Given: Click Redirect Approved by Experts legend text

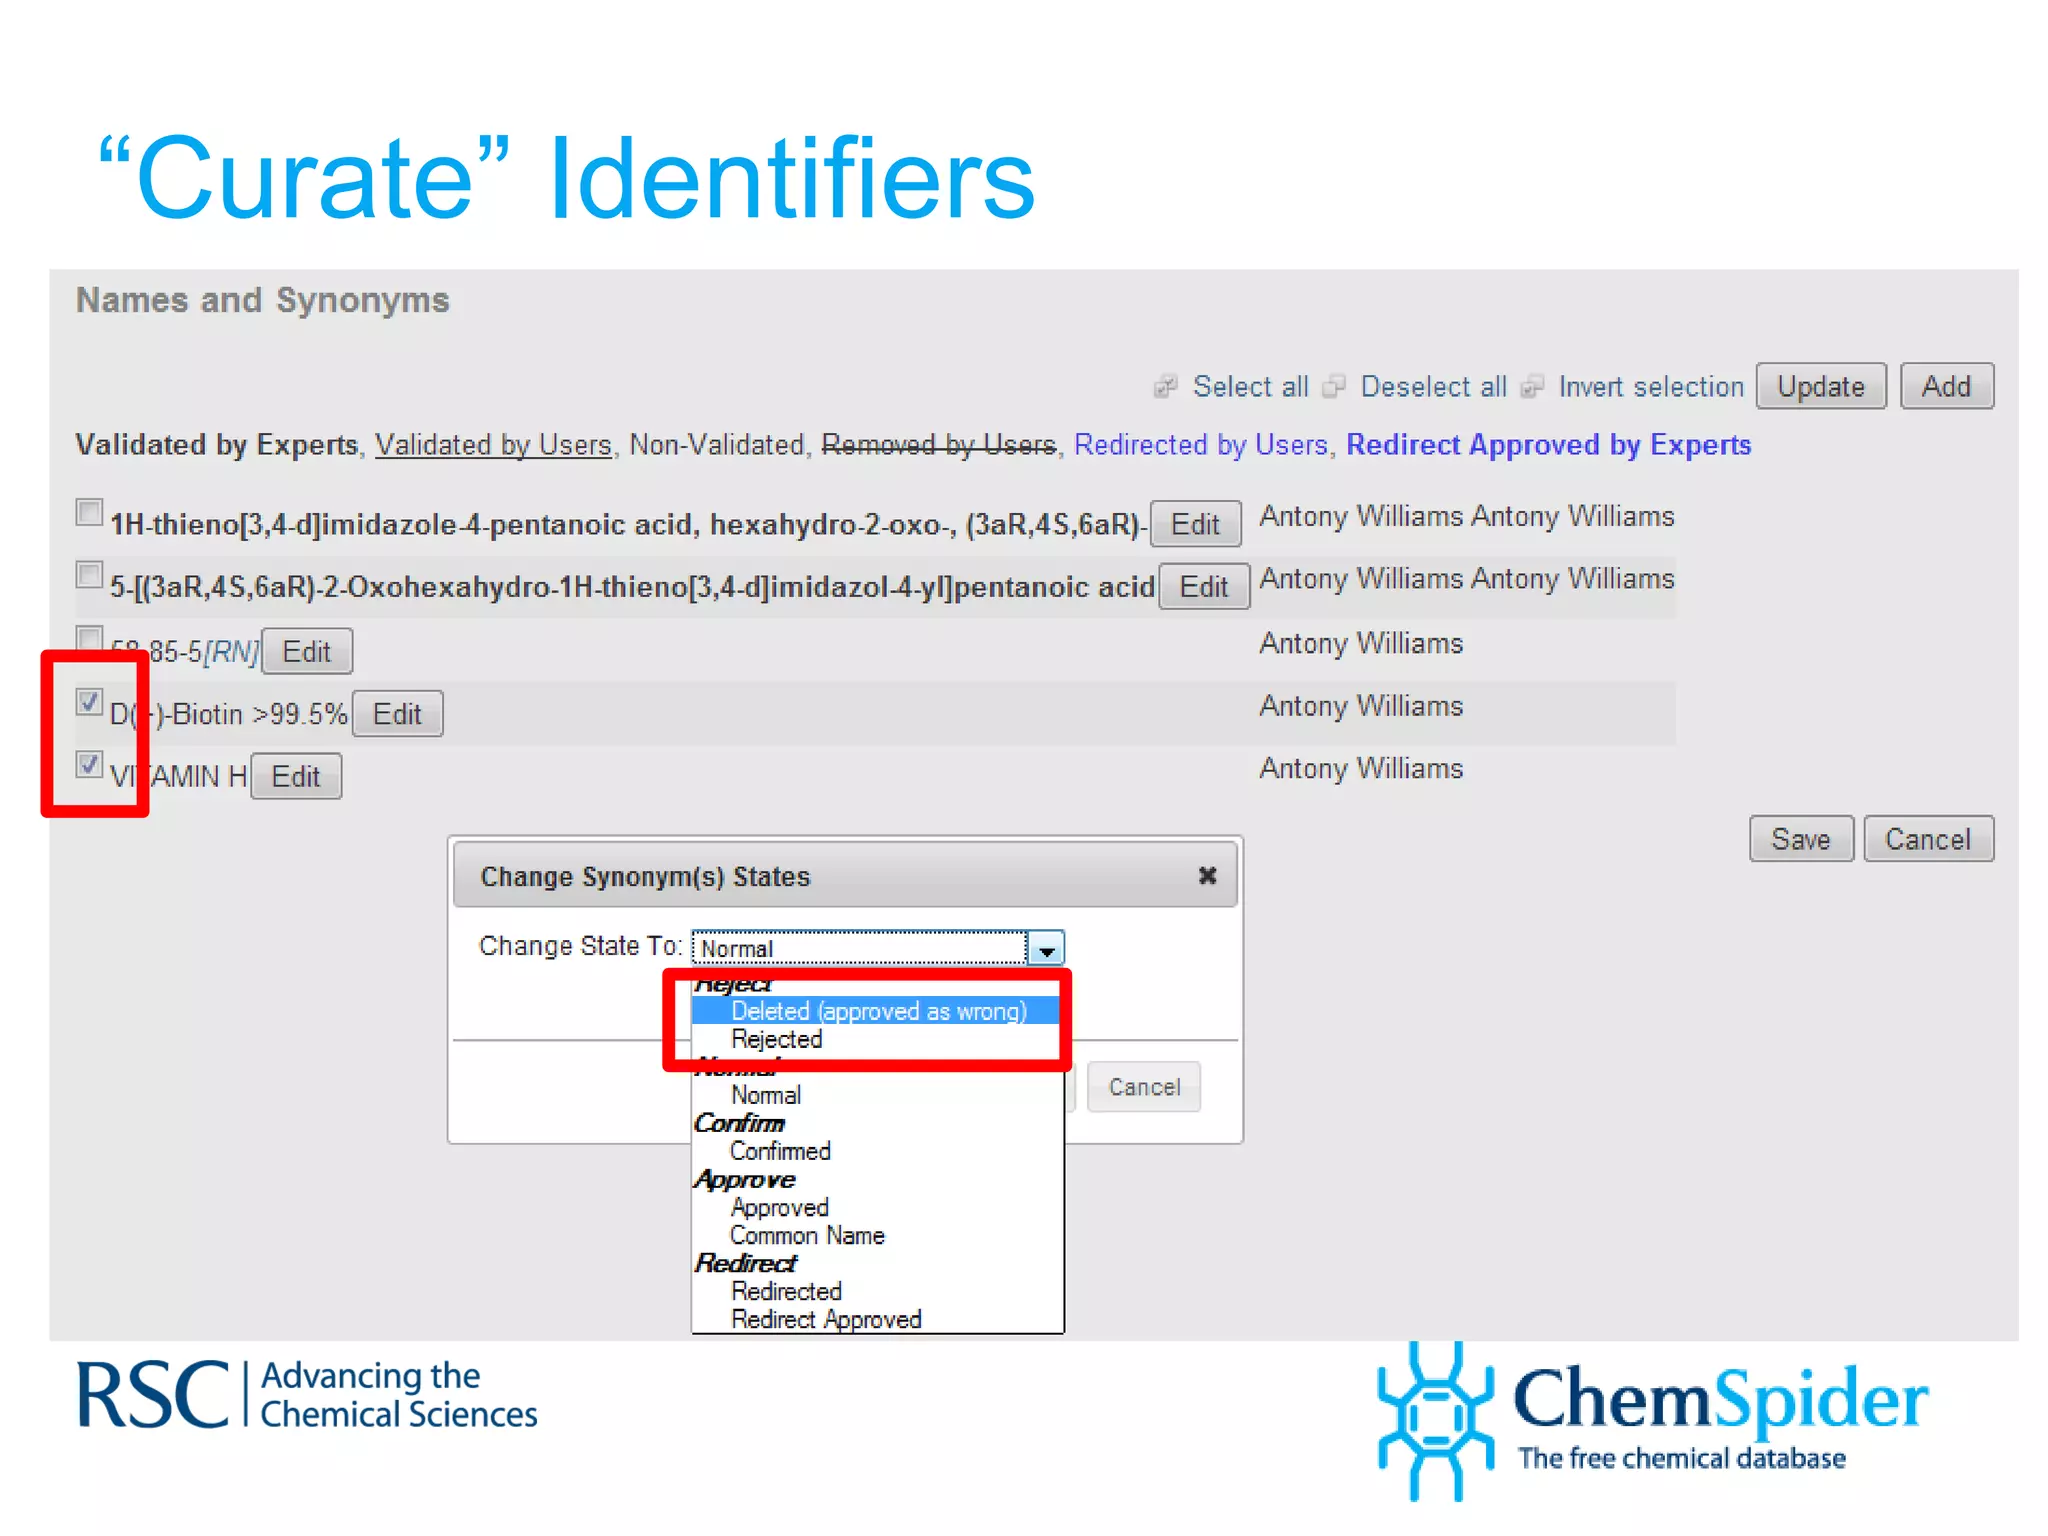Looking at the screenshot, I should 1548,445.
